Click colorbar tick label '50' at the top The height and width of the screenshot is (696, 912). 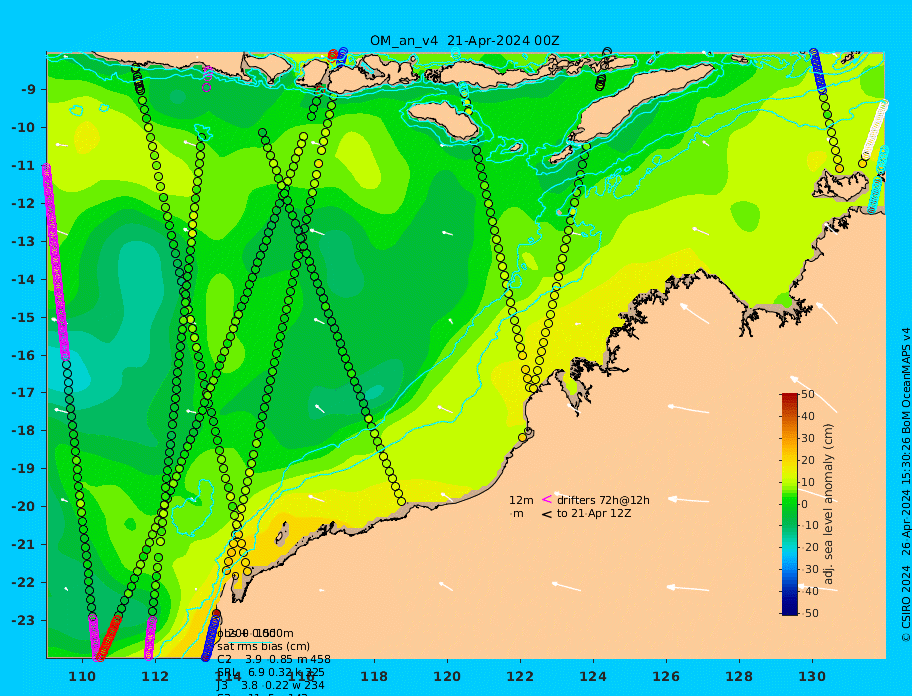pyautogui.click(x=808, y=394)
